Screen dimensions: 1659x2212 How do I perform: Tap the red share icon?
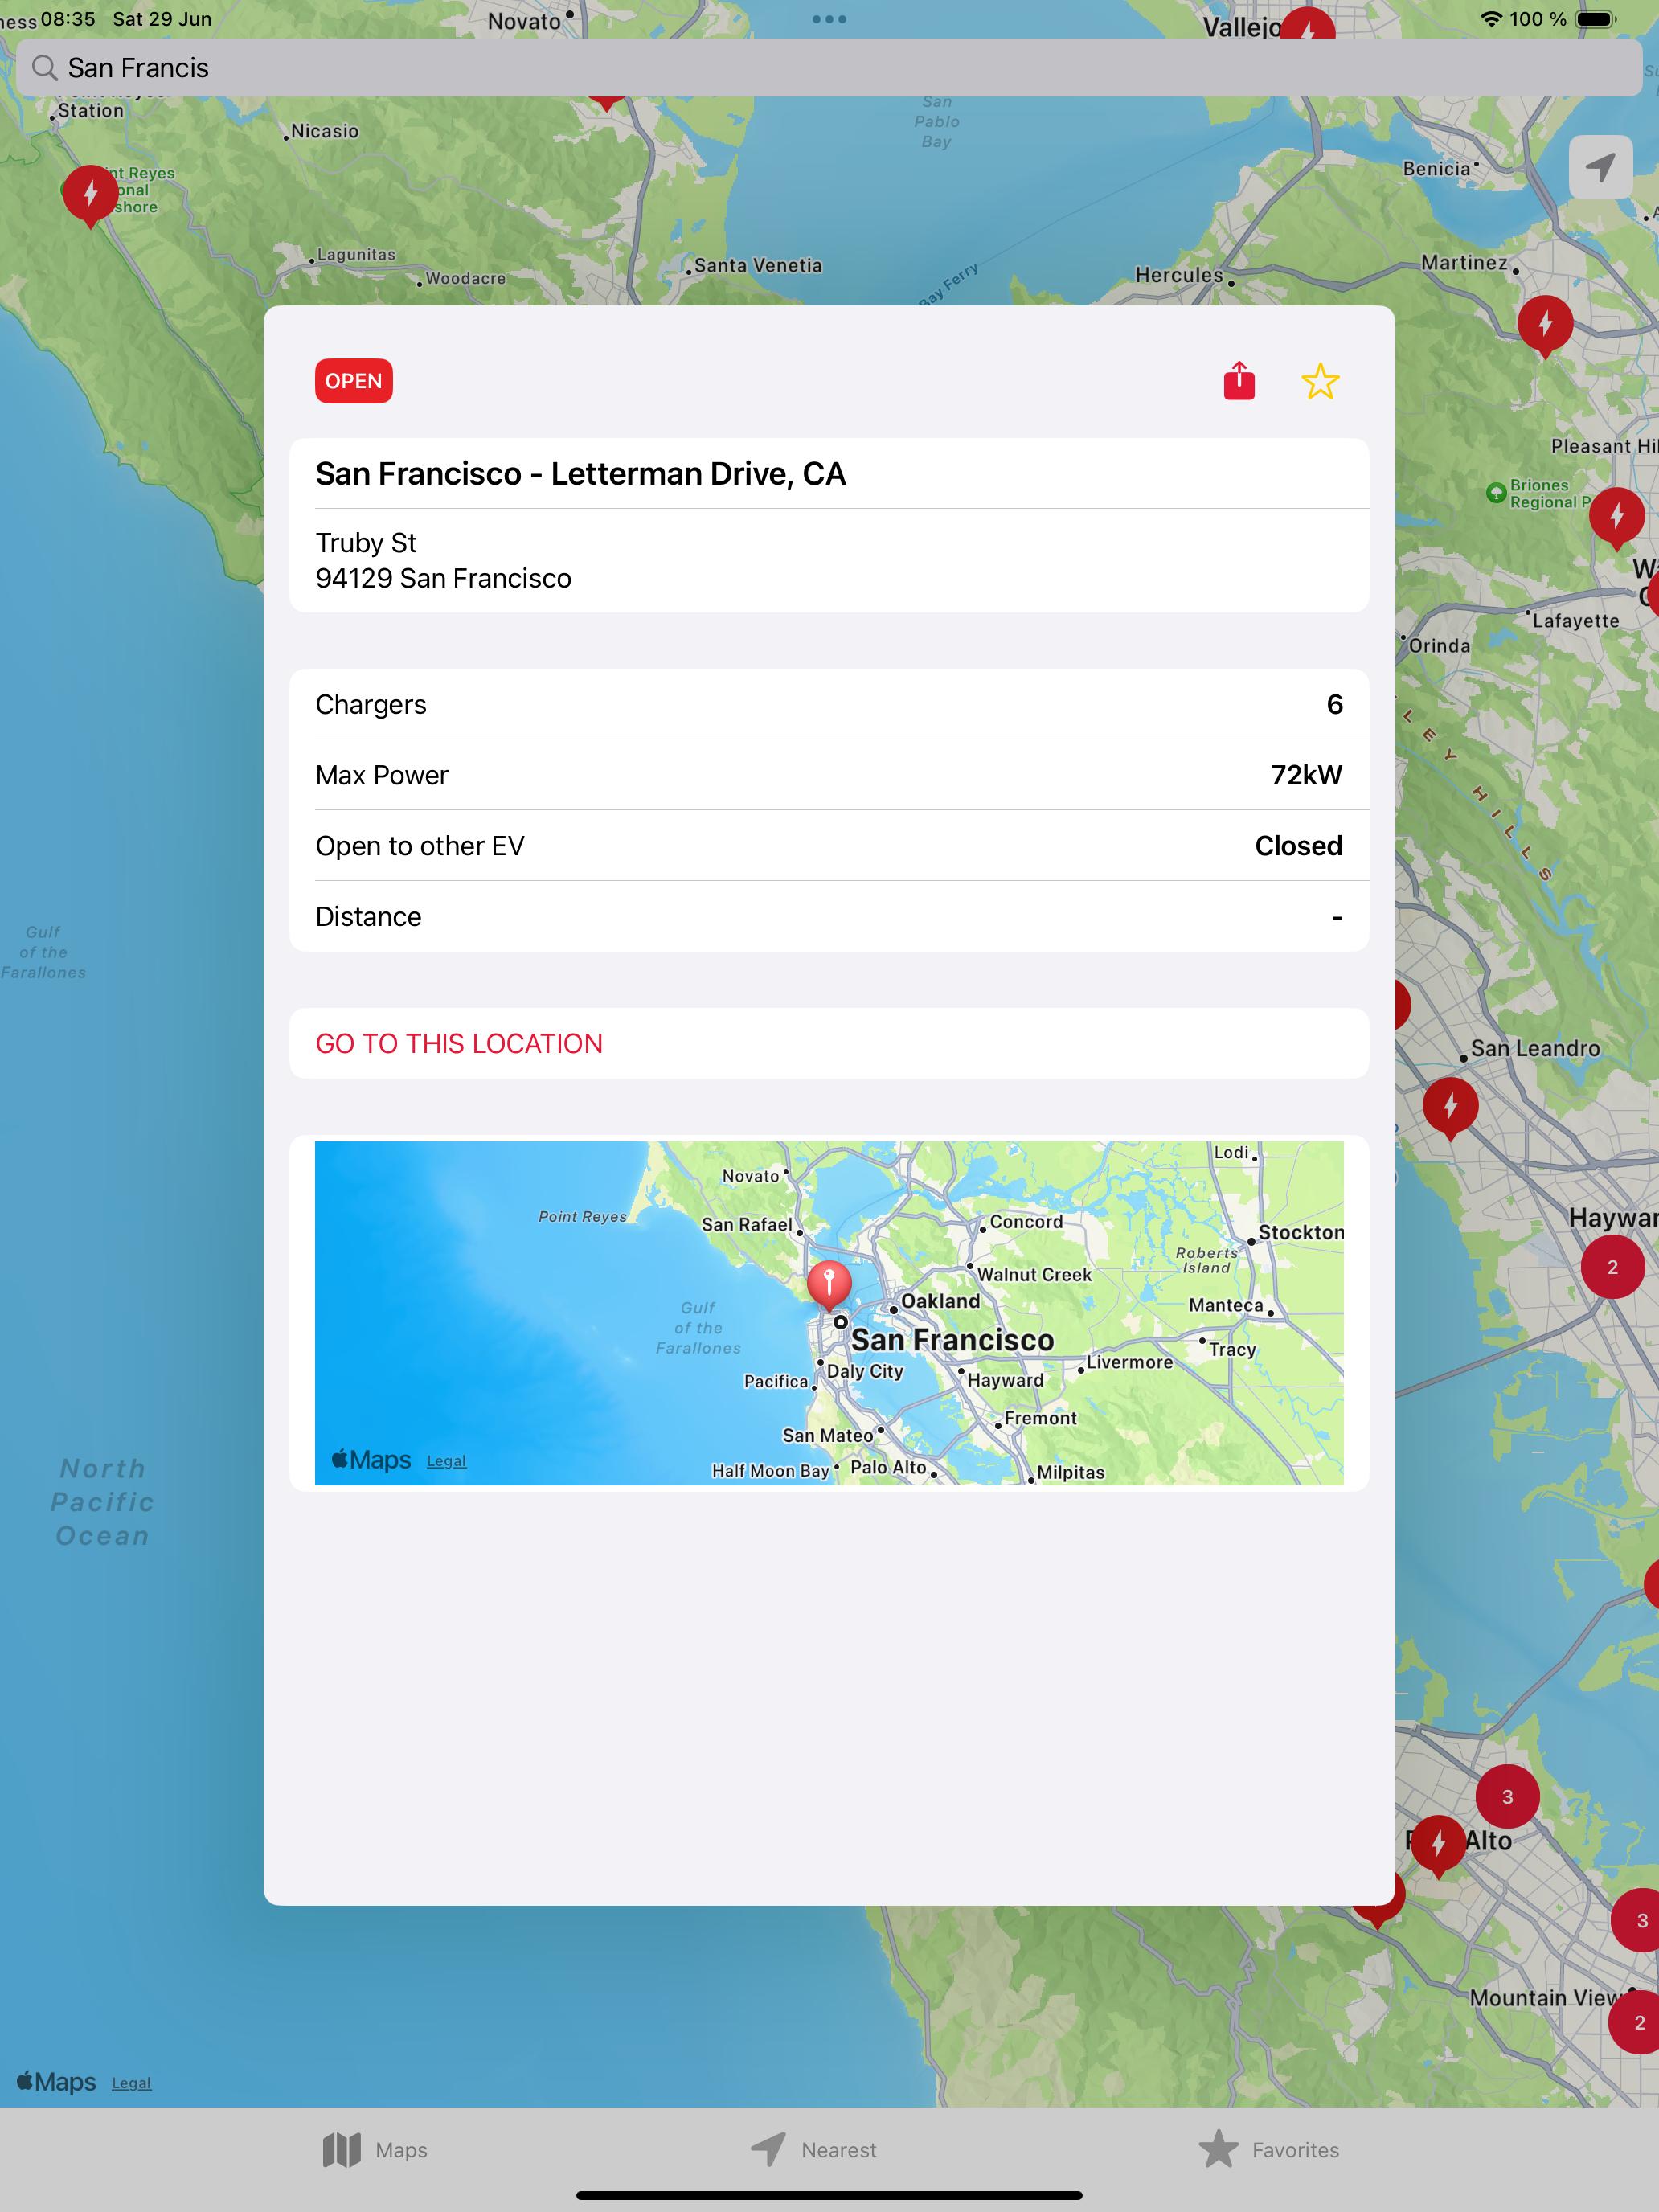point(1239,381)
